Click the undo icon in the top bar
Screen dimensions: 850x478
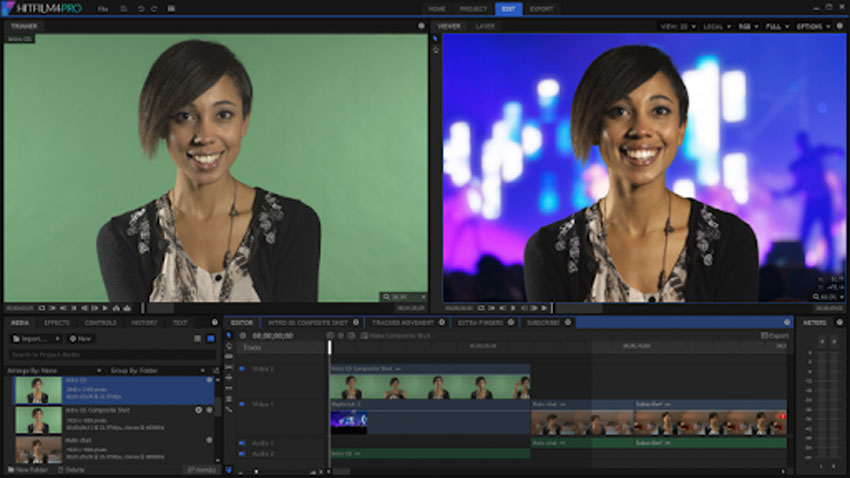tap(139, 8)
